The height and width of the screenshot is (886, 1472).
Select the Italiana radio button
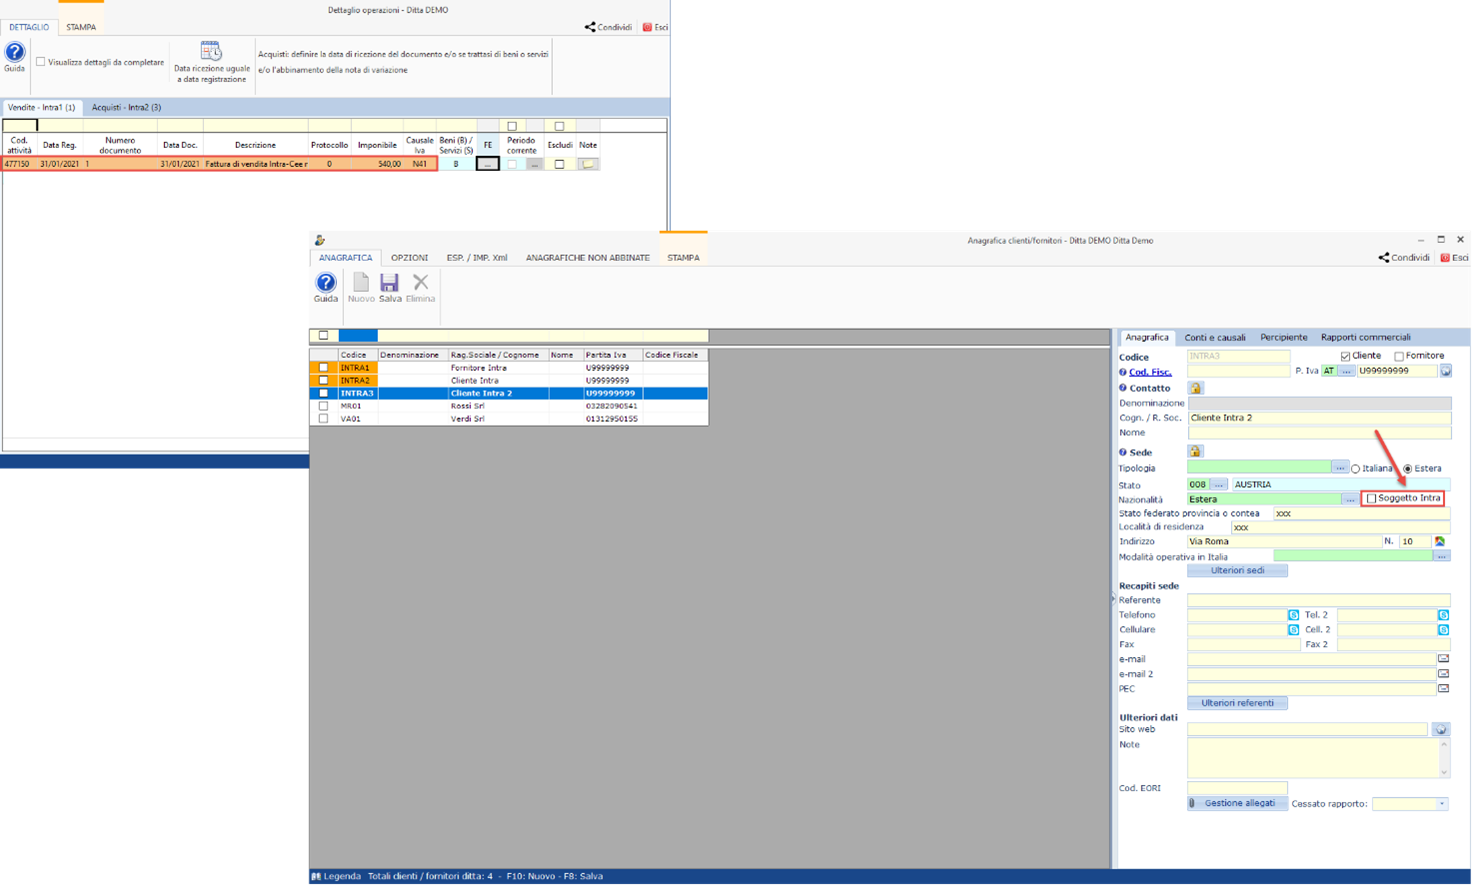pos(1356,469)
